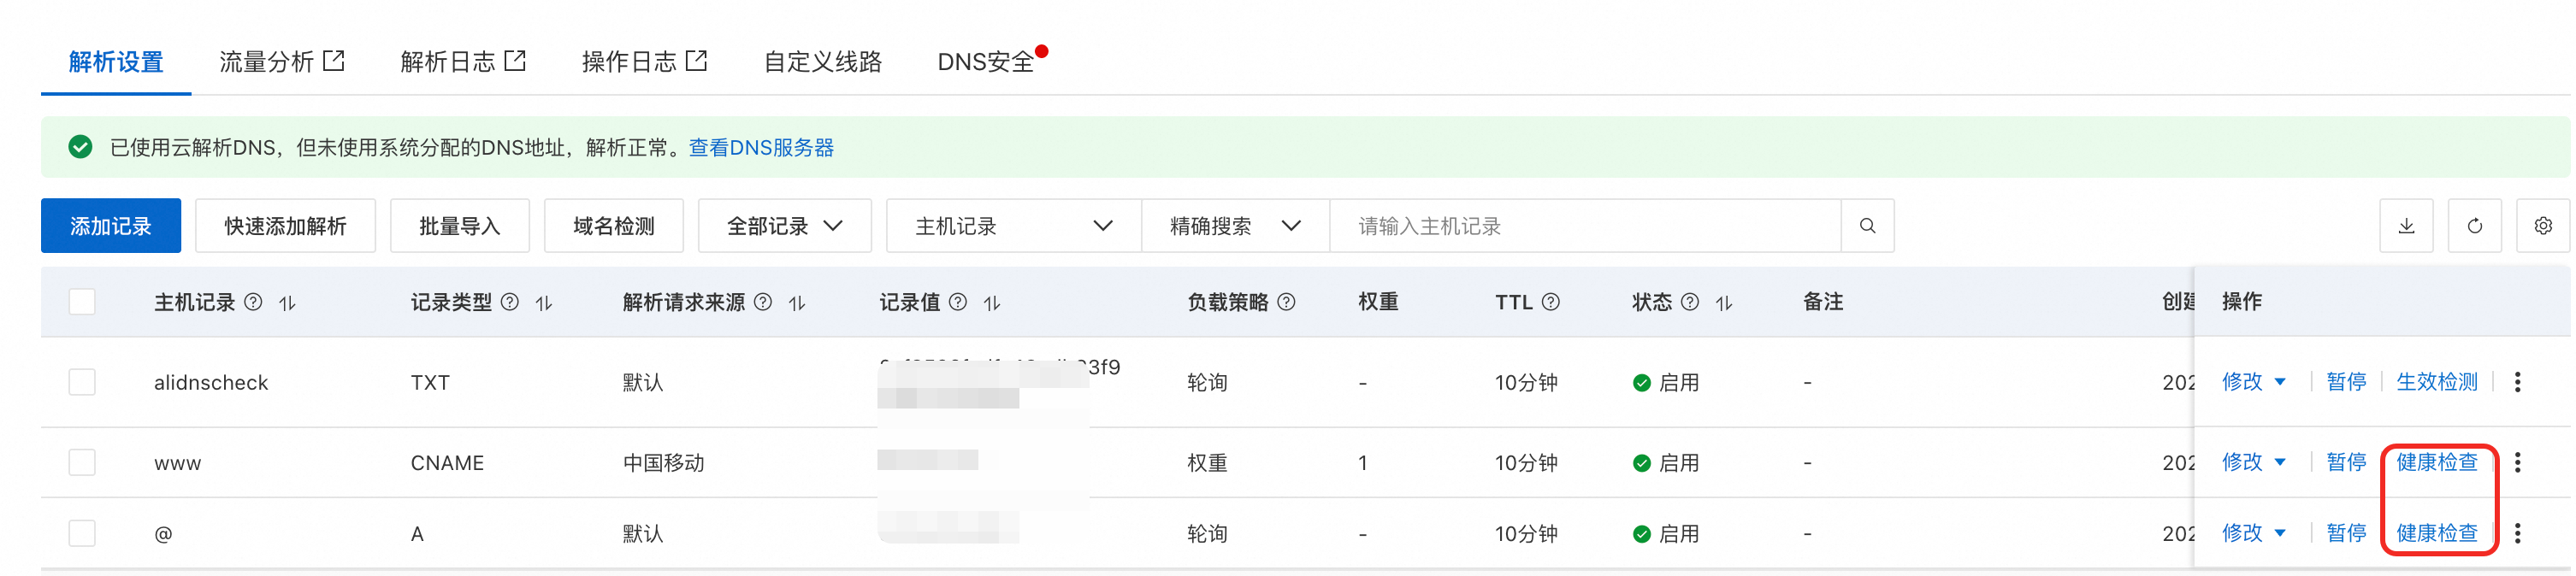This screenshot has width=2576, height=576.
Task: Click 健康检查 for the www record
Action: pyautogui.click(x=2436, y=462)
